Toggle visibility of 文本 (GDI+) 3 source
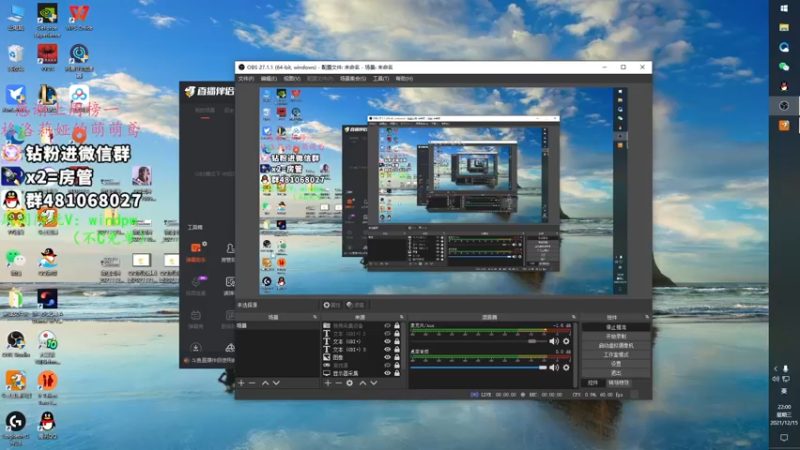Image resolution: width=800 pixels, height=450 pixels. [387, 349]
